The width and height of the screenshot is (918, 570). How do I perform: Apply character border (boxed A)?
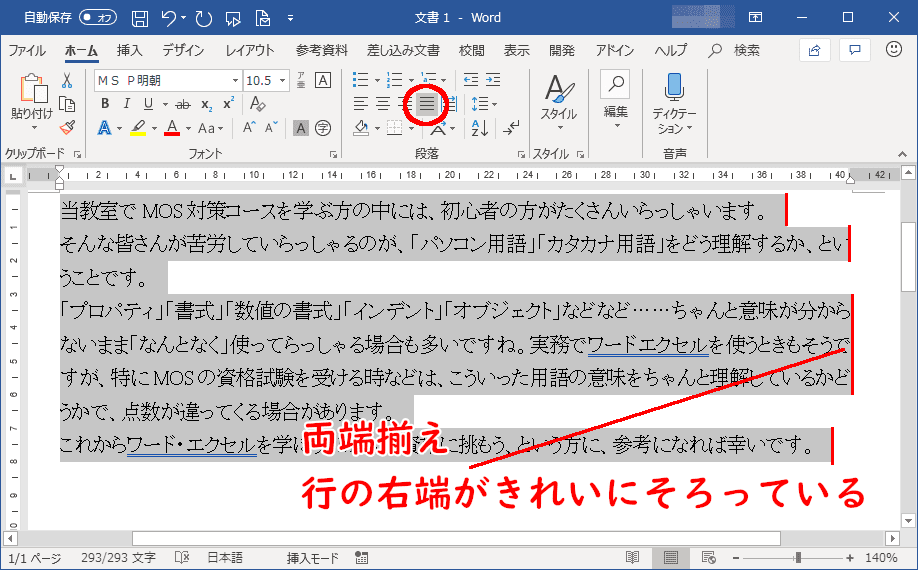tap(323, 80)
